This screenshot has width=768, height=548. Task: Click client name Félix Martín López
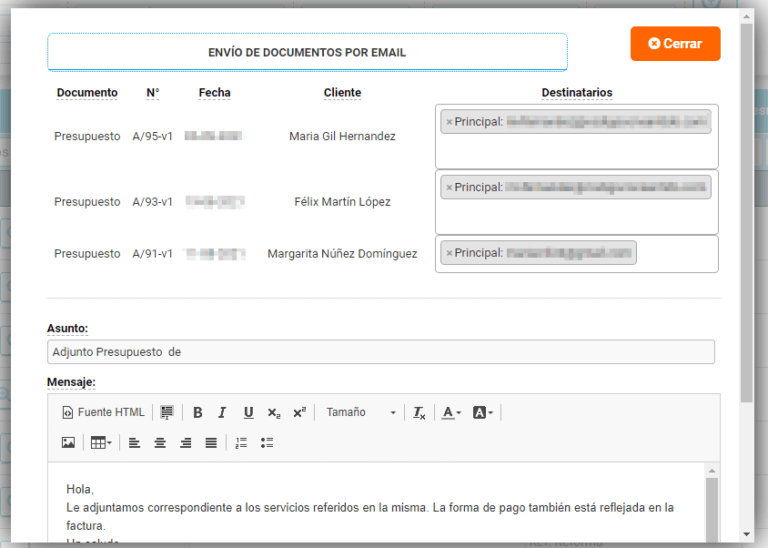click(342, 202)
